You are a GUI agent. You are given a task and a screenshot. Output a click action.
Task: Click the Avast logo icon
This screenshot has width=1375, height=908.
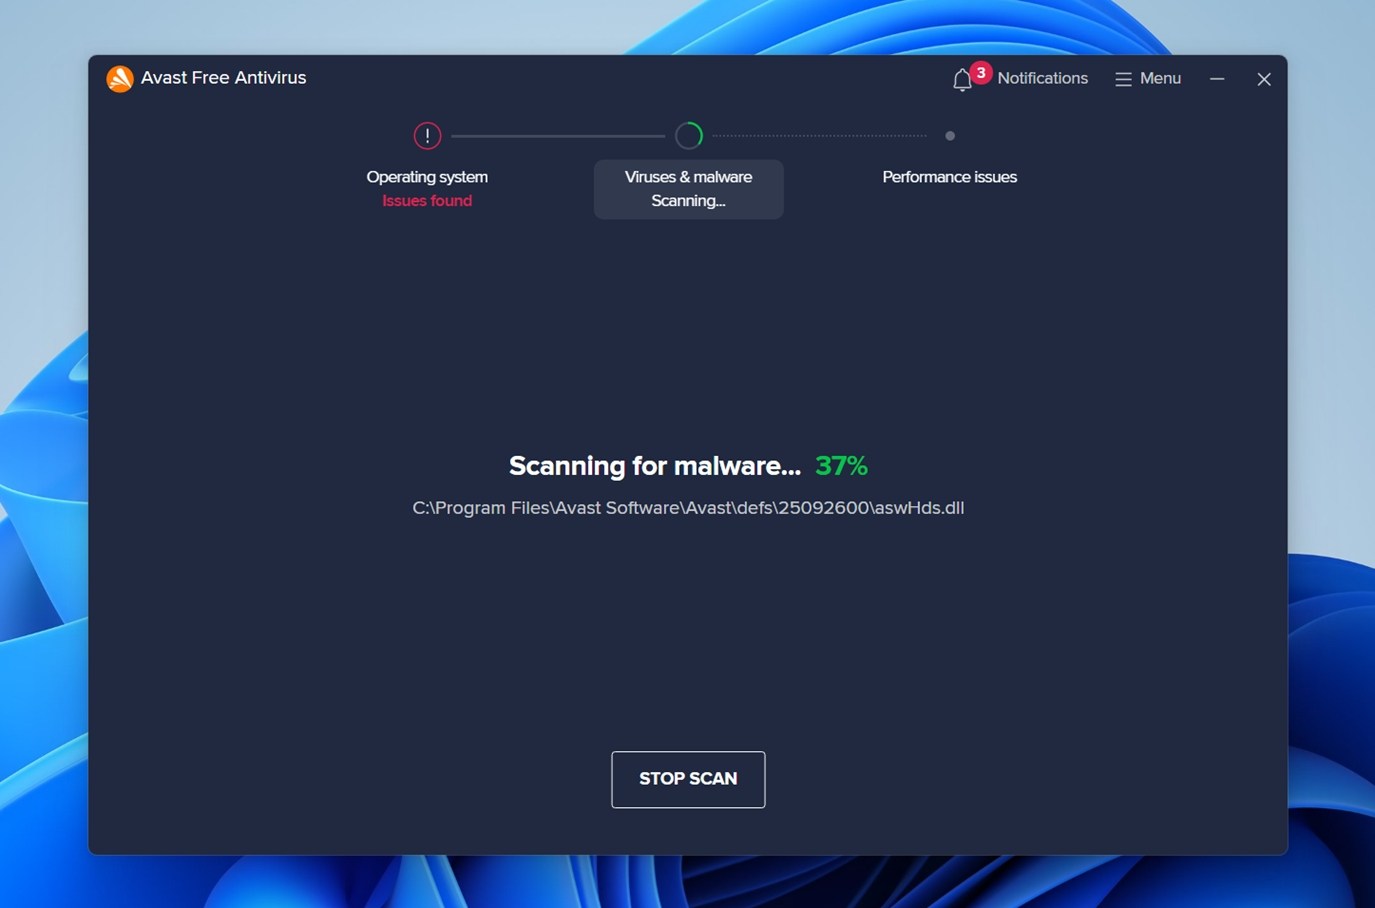[120, 78]
